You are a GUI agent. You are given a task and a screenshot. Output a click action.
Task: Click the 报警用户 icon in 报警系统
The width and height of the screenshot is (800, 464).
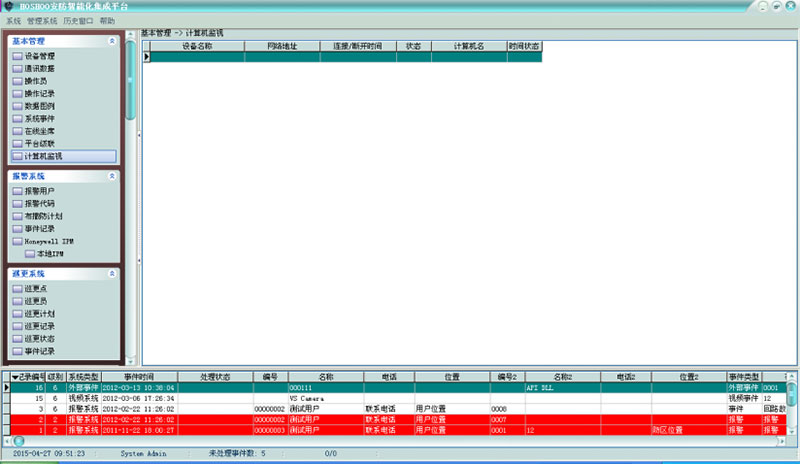tap(17, 190)
